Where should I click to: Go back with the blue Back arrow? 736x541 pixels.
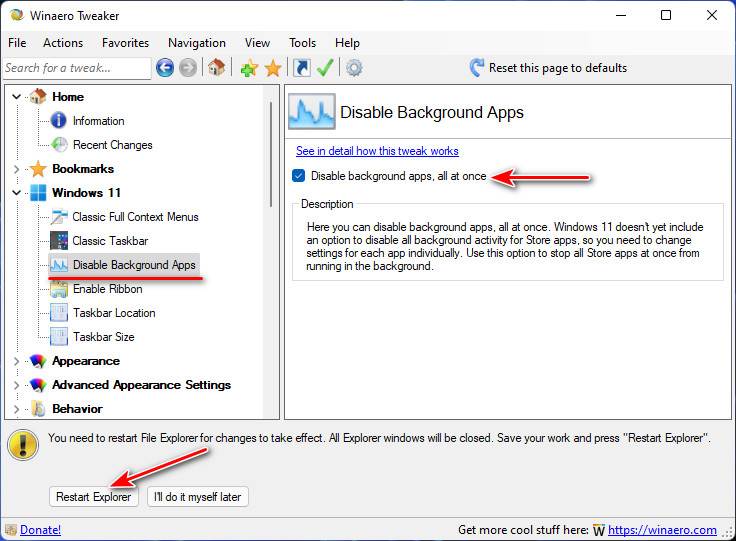tap(165, 68)
